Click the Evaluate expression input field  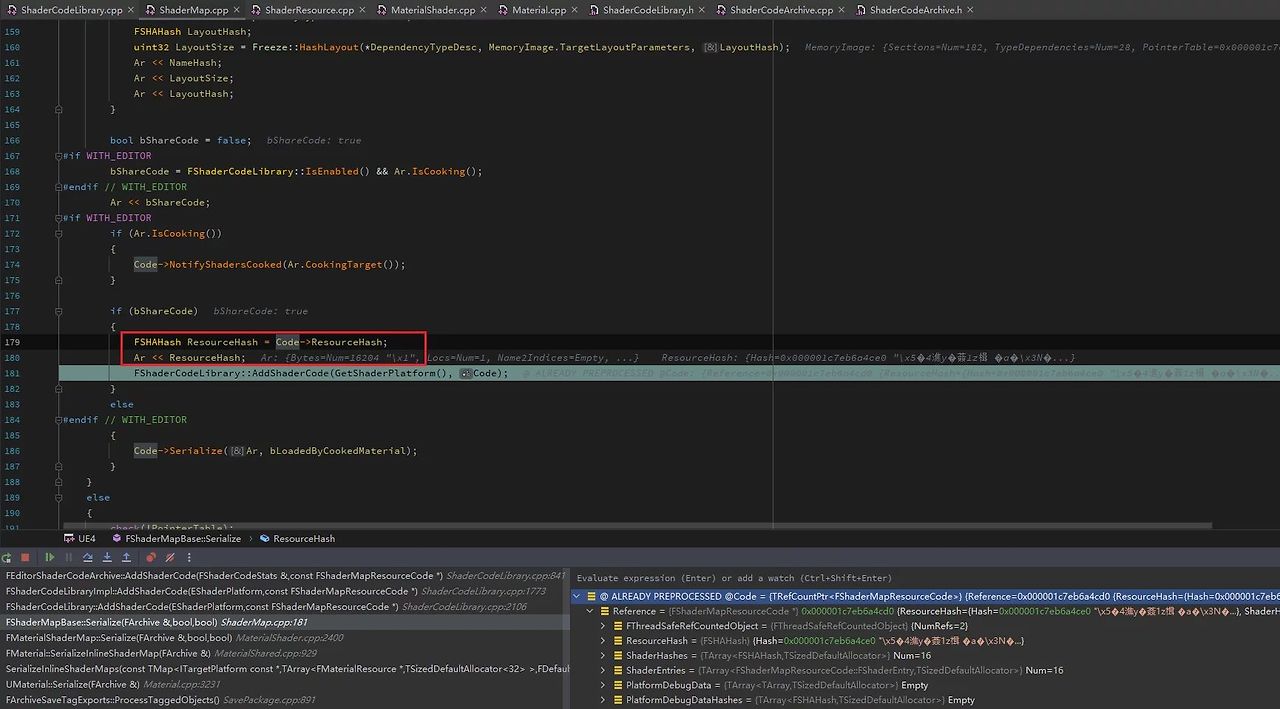[926, 578]
